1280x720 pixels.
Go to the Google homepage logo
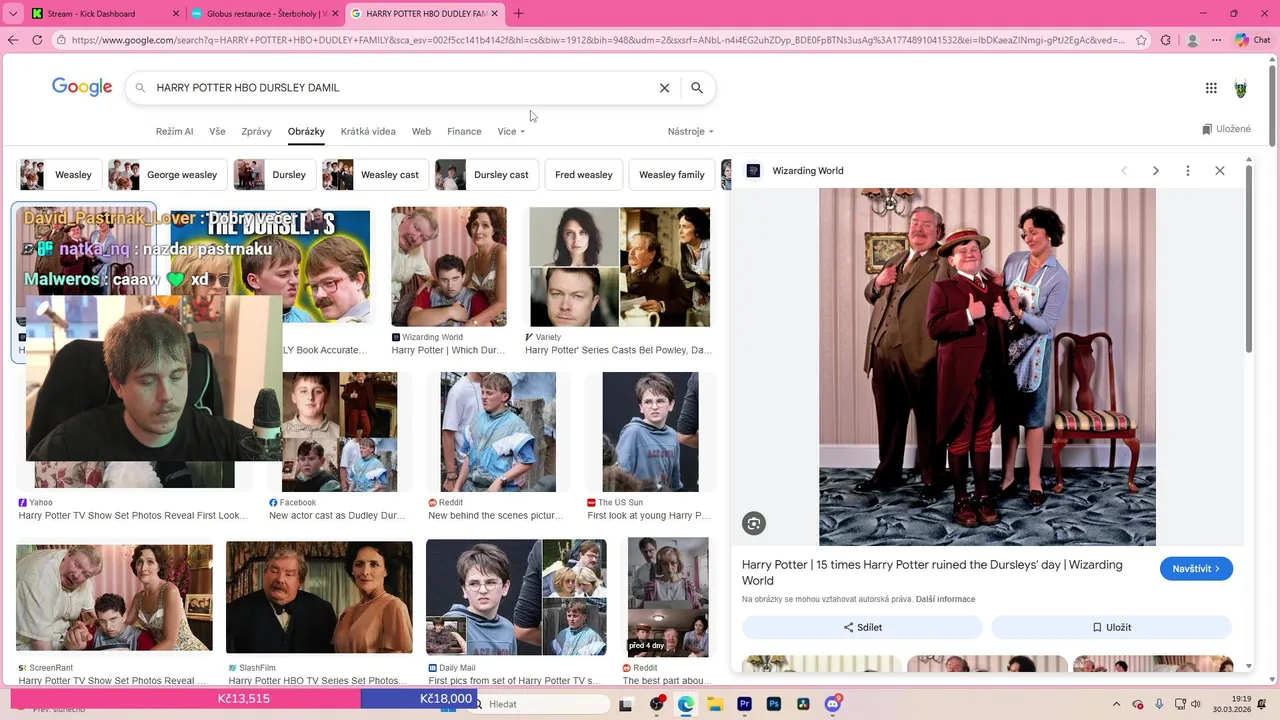point(82,87)
